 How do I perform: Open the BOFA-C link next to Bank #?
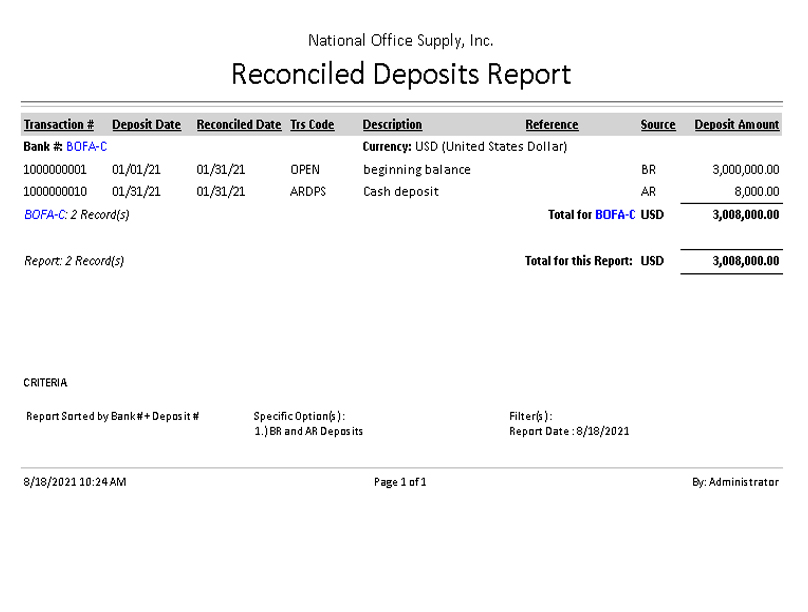click(87, 147)
